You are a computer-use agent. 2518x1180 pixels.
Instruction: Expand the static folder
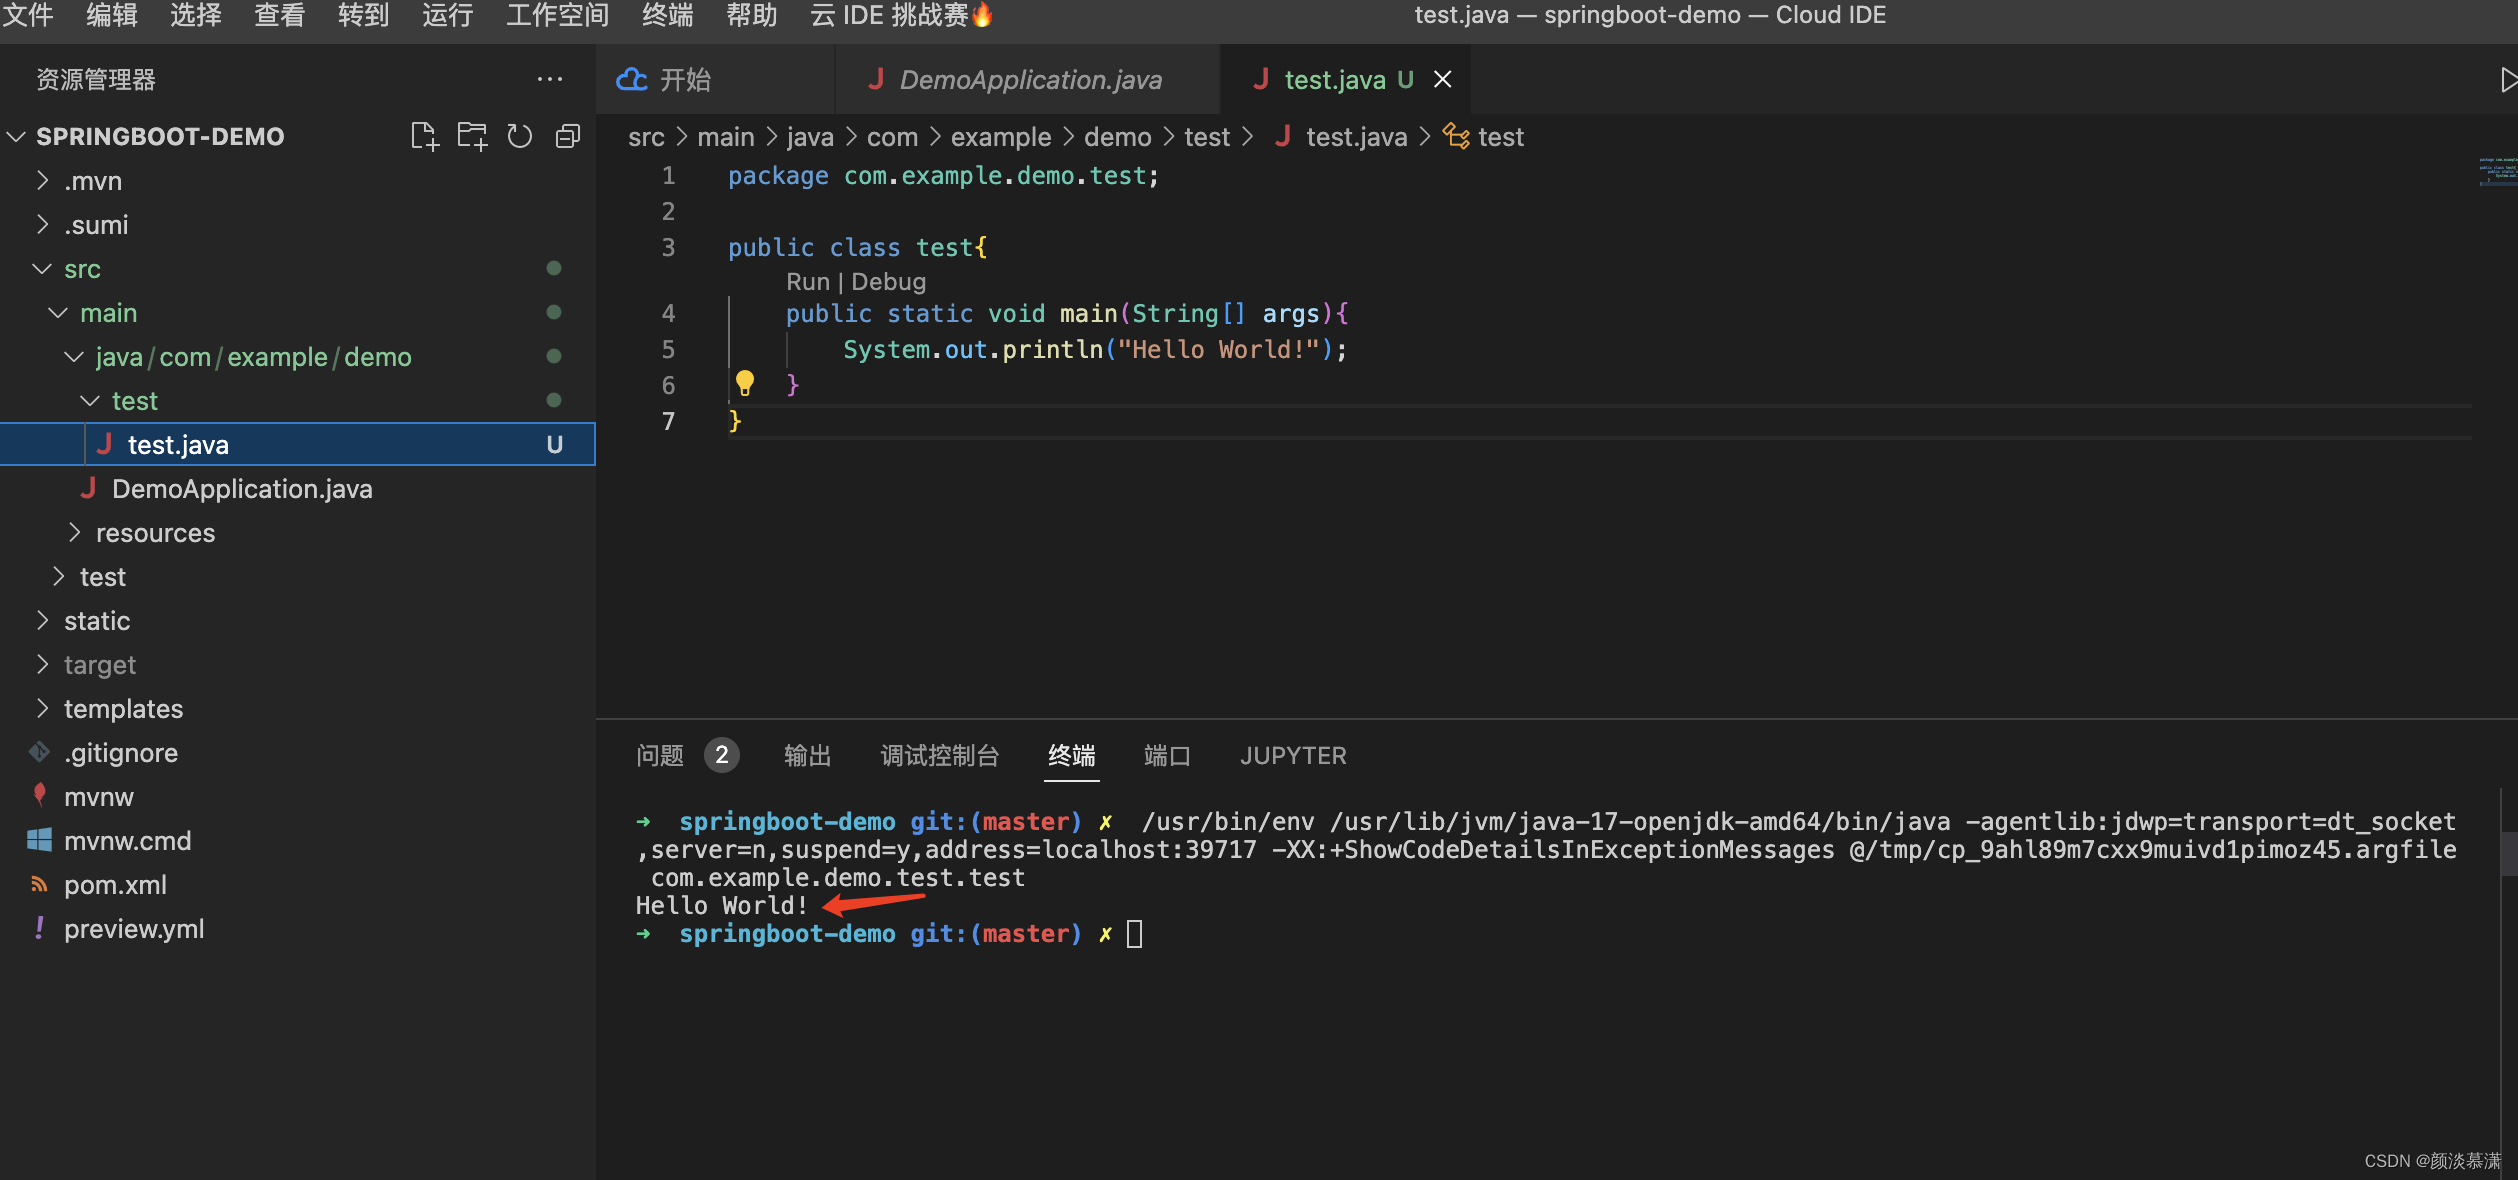pos(42,620)
